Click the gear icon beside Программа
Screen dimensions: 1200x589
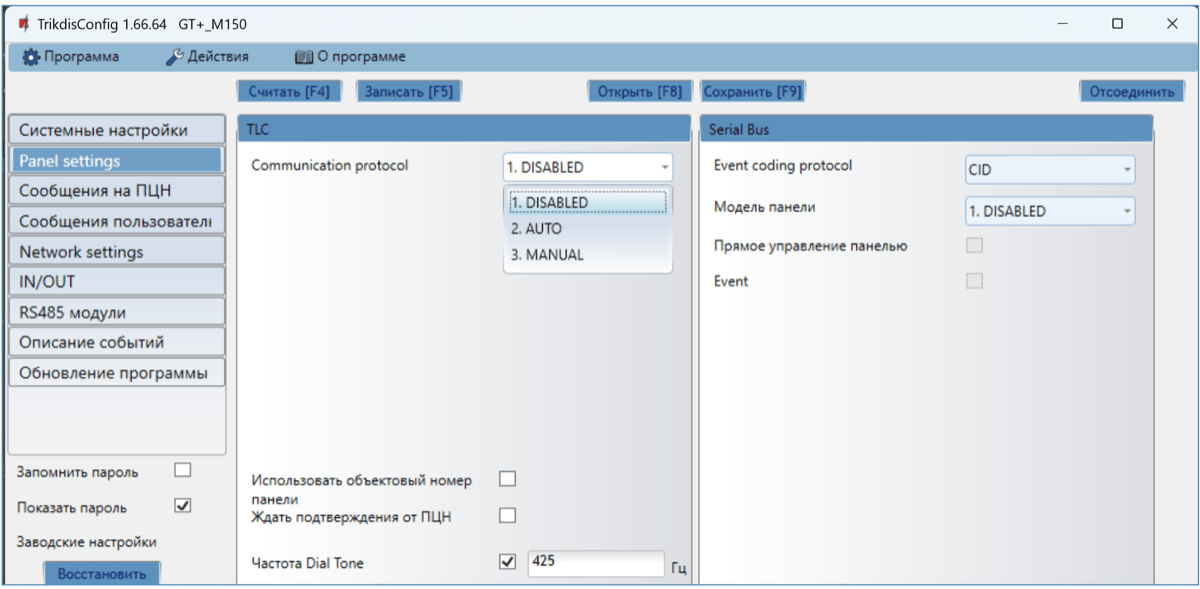point(31,57)
